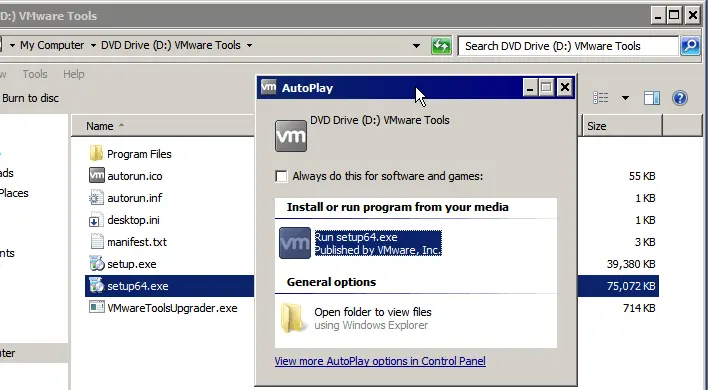Image resolution: width=708 pixels, height=390 pixels.
Task: Click the manifest.txt file icon
Action: click(97, 241)
